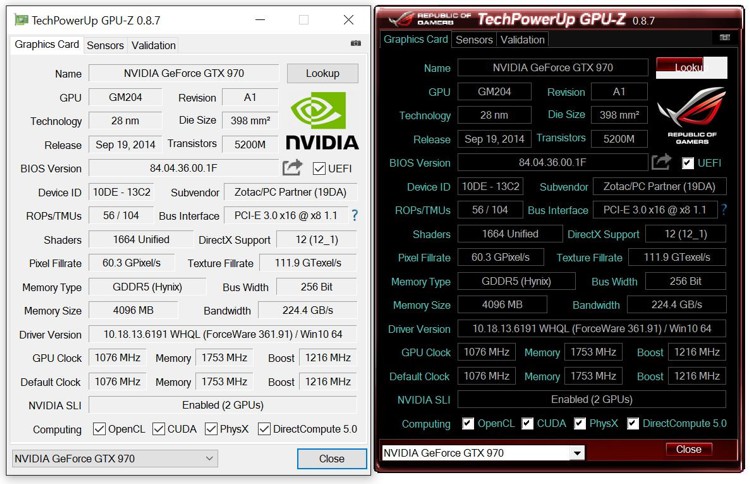
Task: Click GM204 GPU field in left window
Action: (125, 97)
